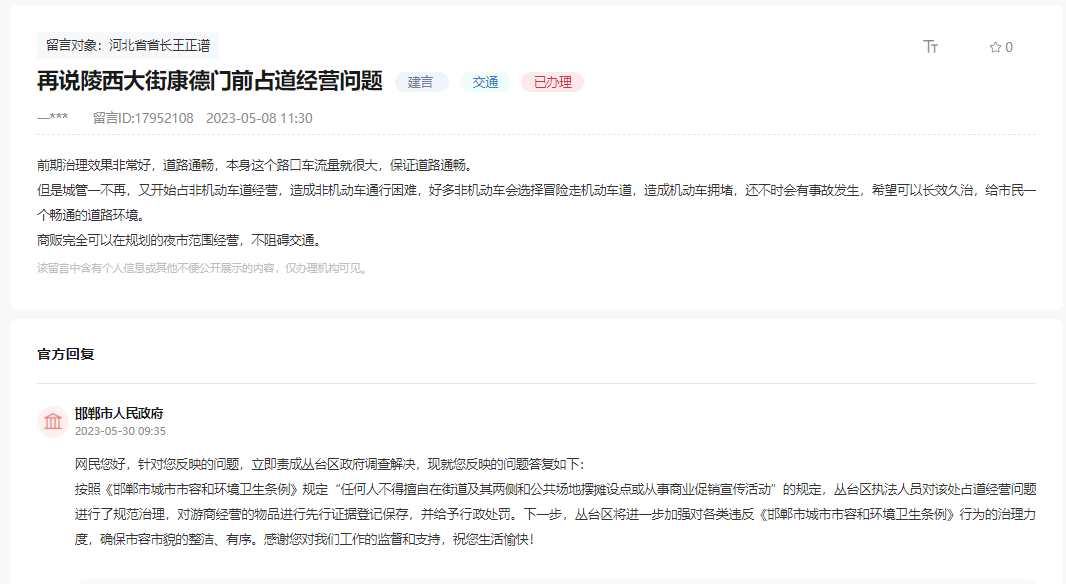The width and height of the screenshot is (1066, 584).
Task: Click the gray privacy notice 该留言中含有个人信息
Action: click(203, 269)
